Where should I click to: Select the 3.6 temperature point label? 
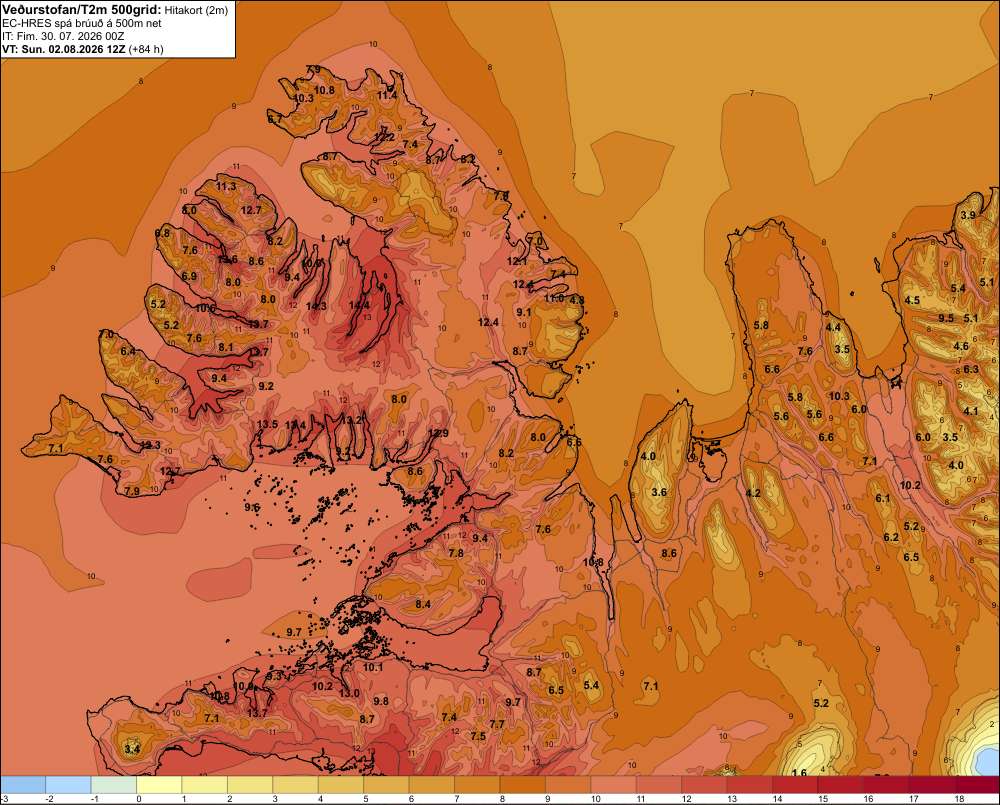(x=659, y=492)
